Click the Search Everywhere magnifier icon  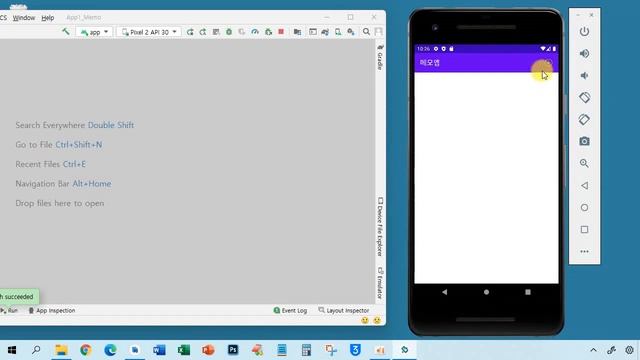(x=367, y=31)
